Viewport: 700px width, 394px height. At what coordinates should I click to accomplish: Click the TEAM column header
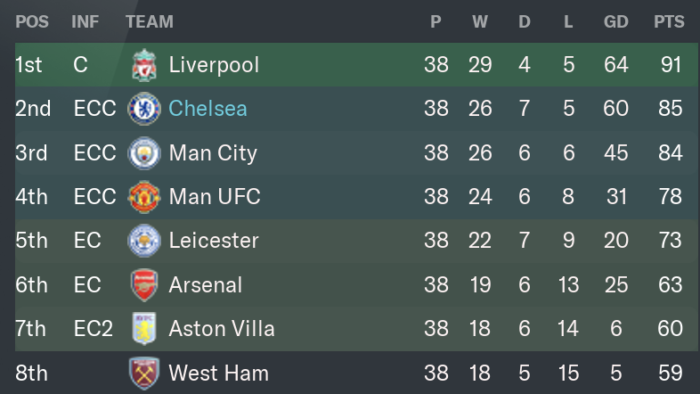pyautogui.click(x=150, y=21)
